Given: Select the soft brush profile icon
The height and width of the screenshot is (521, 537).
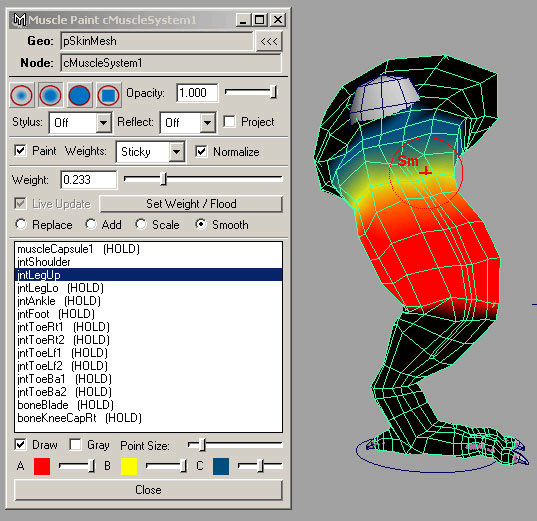Looking at the screenshot, I should tap(50, 95).
